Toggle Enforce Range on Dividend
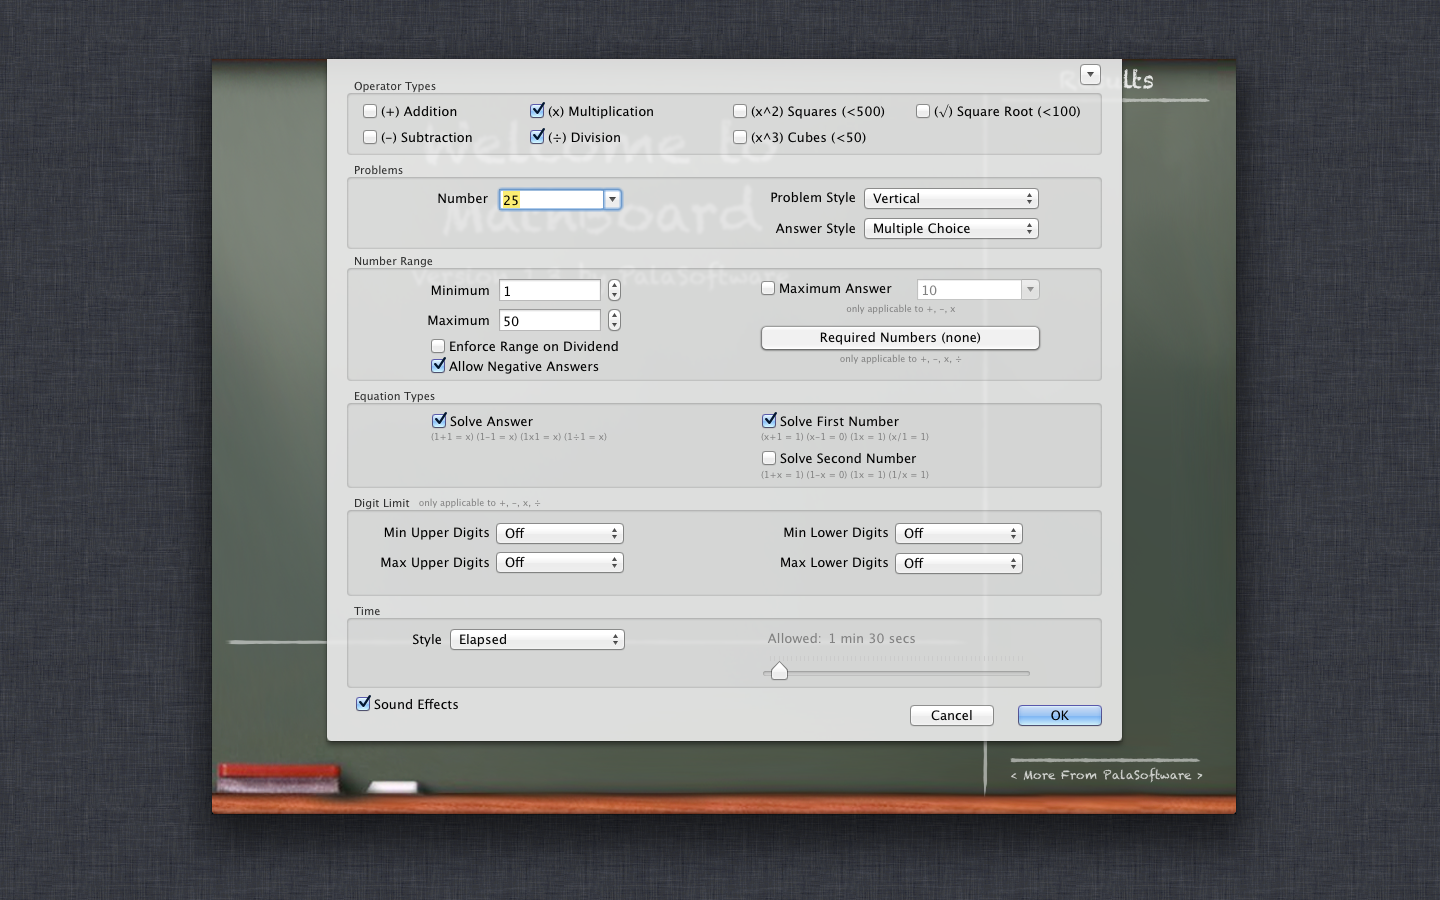Screen dimensions: 1440x900 438,346
